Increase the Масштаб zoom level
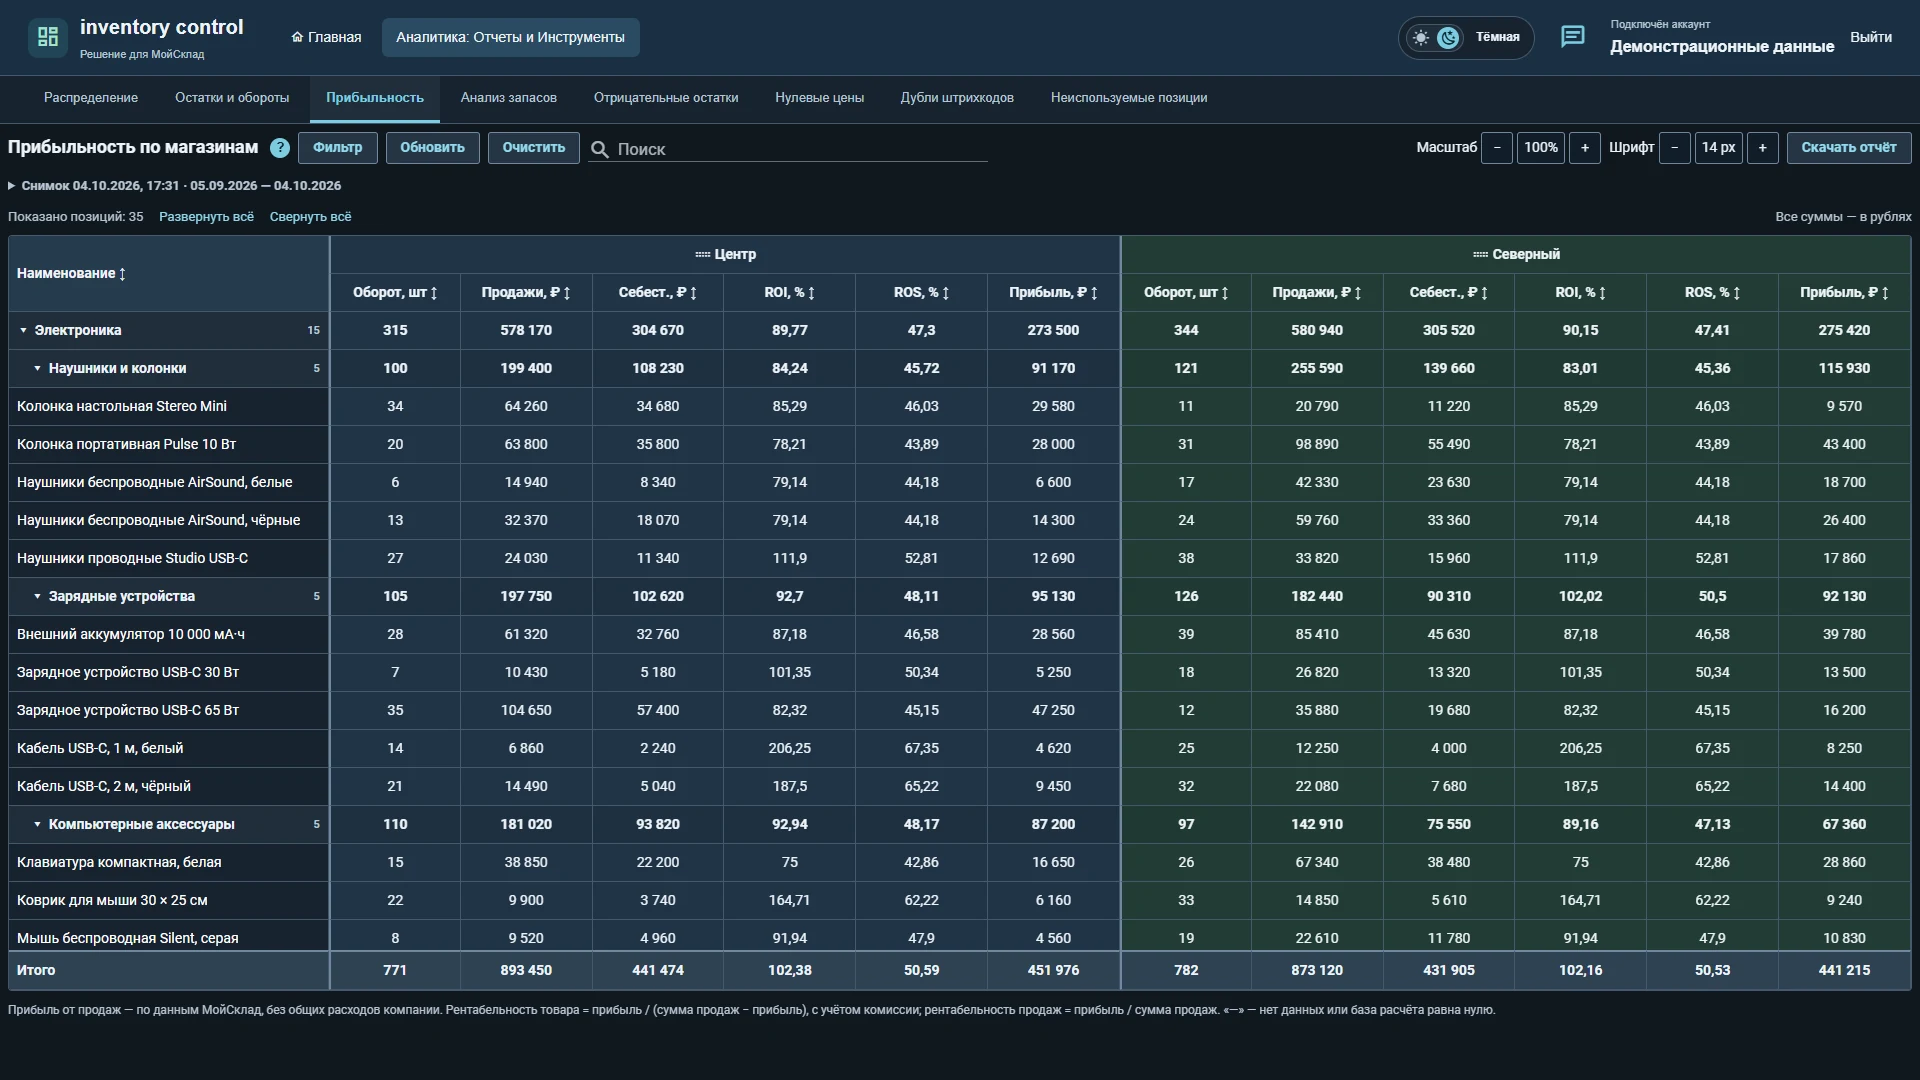Viewport: 1920px width, 1080px height. (1584, 148)
